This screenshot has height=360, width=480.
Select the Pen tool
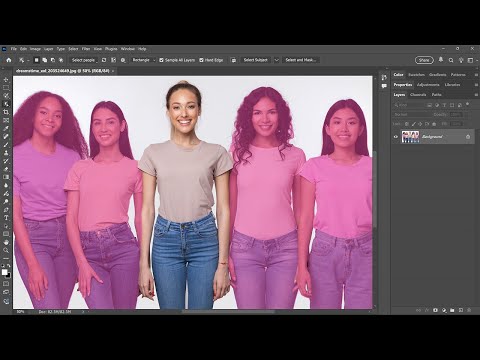pyautogui.click(x=6, y=210)
